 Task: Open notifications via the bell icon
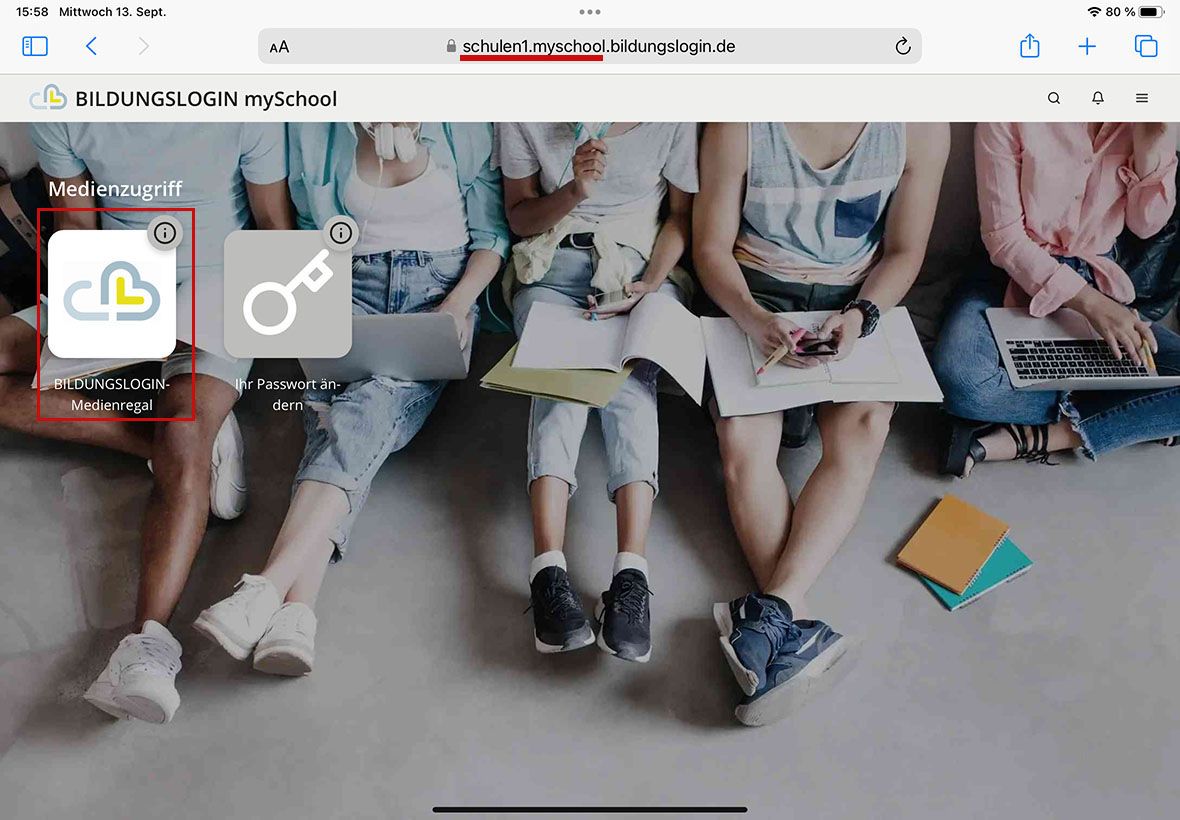tap(1098, 98)
